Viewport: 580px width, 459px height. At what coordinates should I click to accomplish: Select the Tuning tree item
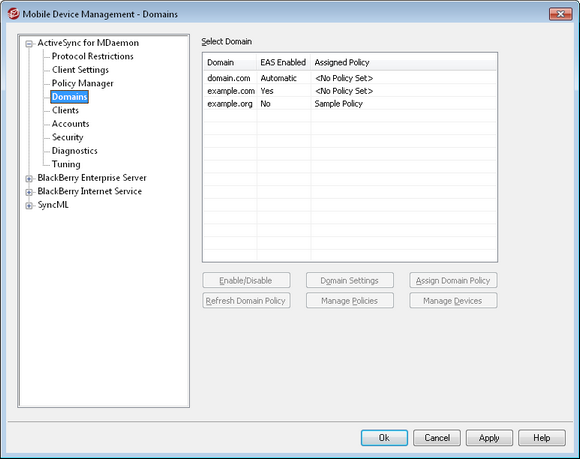click(66, 164)
